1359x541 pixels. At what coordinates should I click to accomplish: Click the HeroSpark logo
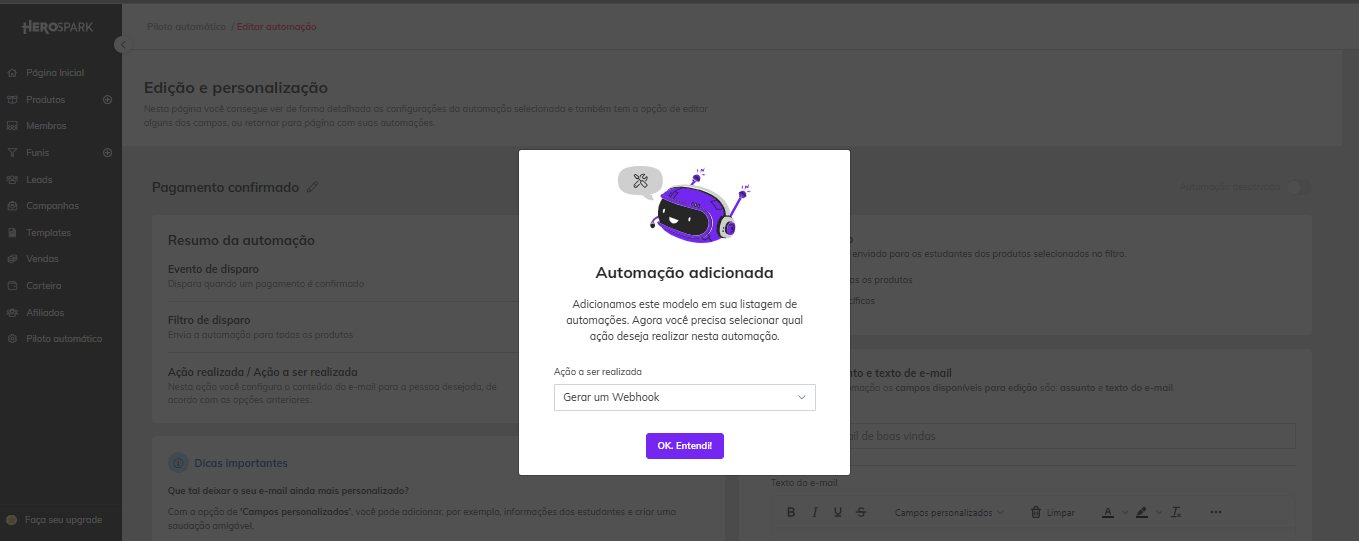(58, 27)
